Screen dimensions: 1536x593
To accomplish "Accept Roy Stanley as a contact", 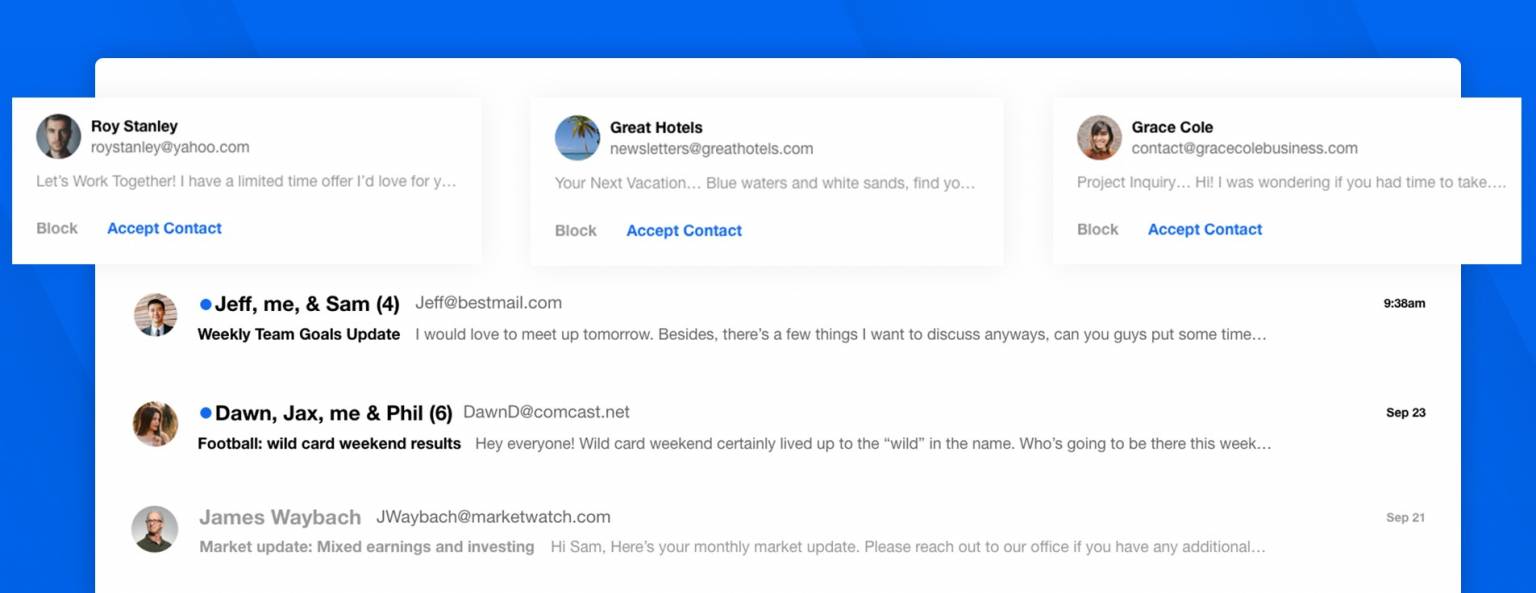I will point(164,228).
